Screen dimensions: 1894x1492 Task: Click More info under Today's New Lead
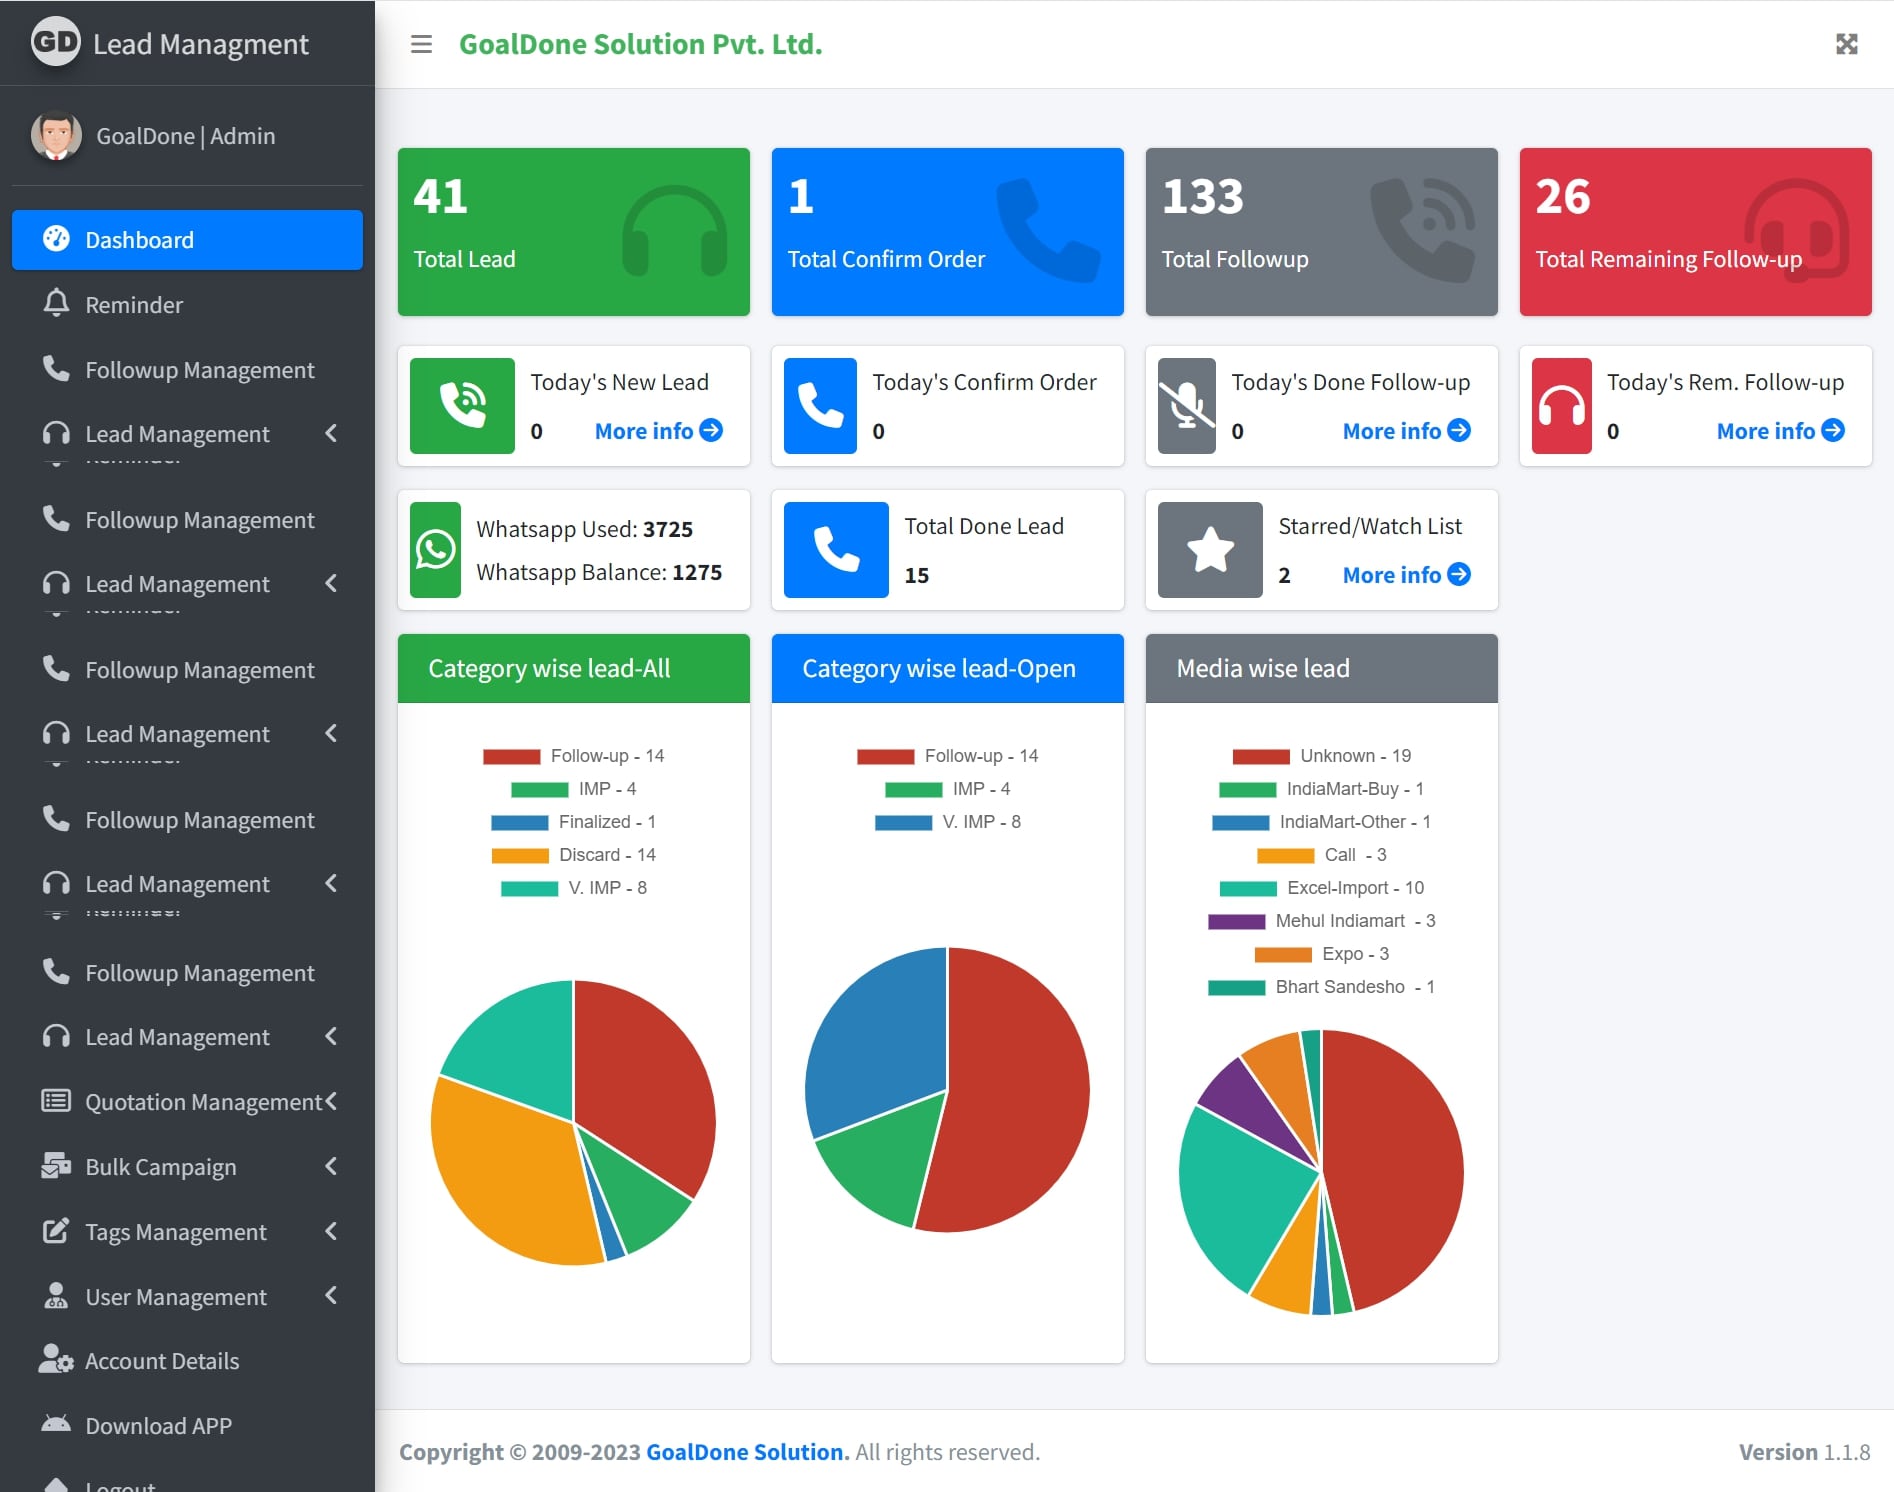658,431
